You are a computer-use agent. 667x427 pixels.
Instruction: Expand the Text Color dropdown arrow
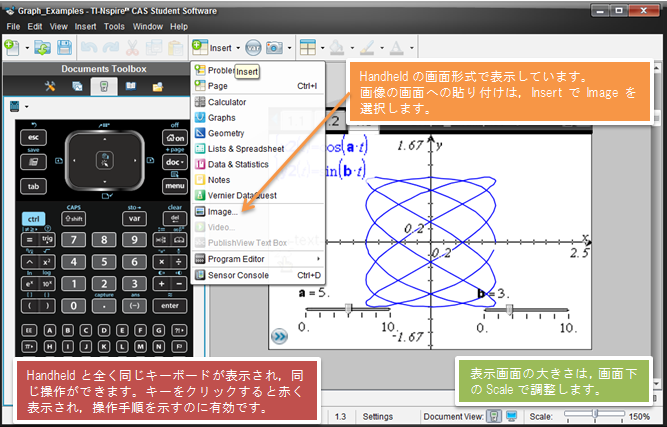412,48
